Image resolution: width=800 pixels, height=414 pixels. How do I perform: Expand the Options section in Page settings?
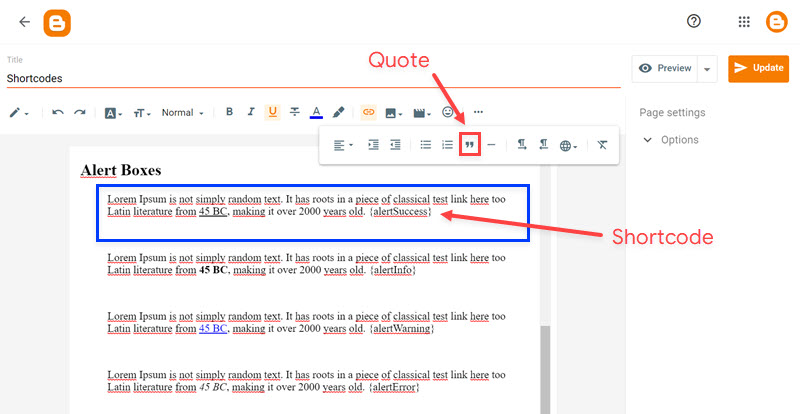[670, 140]
